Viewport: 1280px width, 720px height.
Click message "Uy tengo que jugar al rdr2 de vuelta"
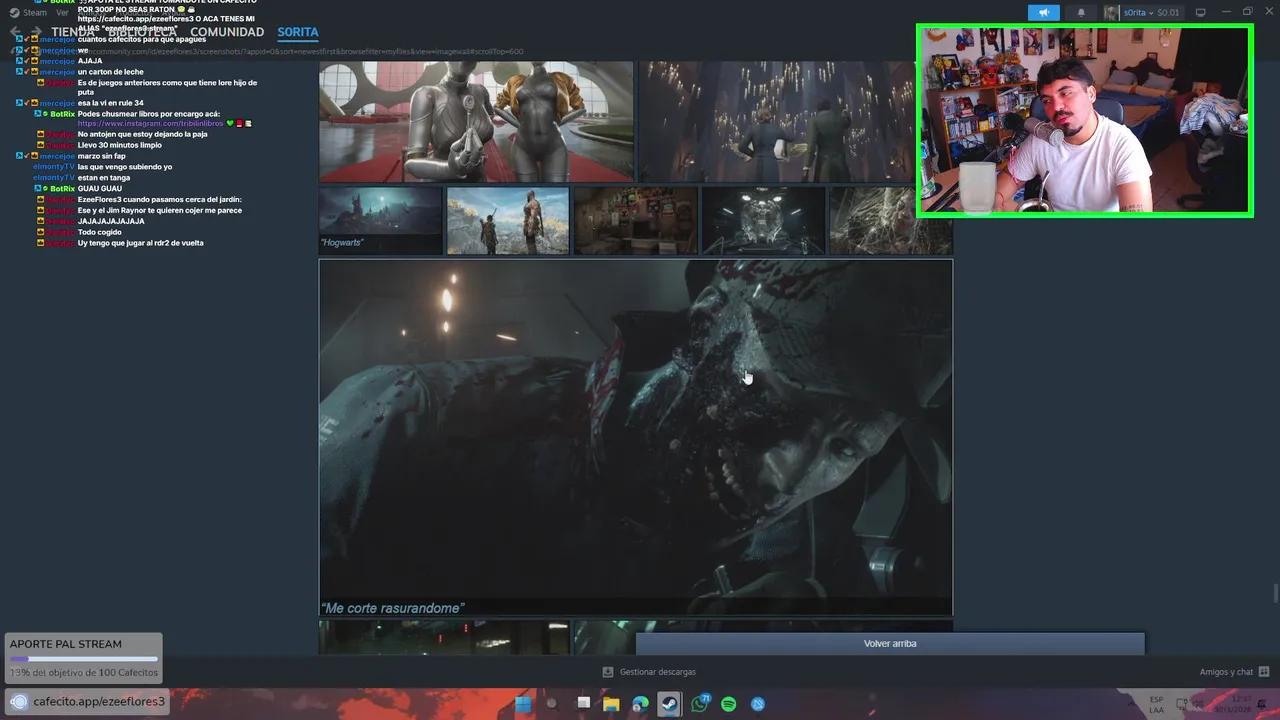pos(140,243)
